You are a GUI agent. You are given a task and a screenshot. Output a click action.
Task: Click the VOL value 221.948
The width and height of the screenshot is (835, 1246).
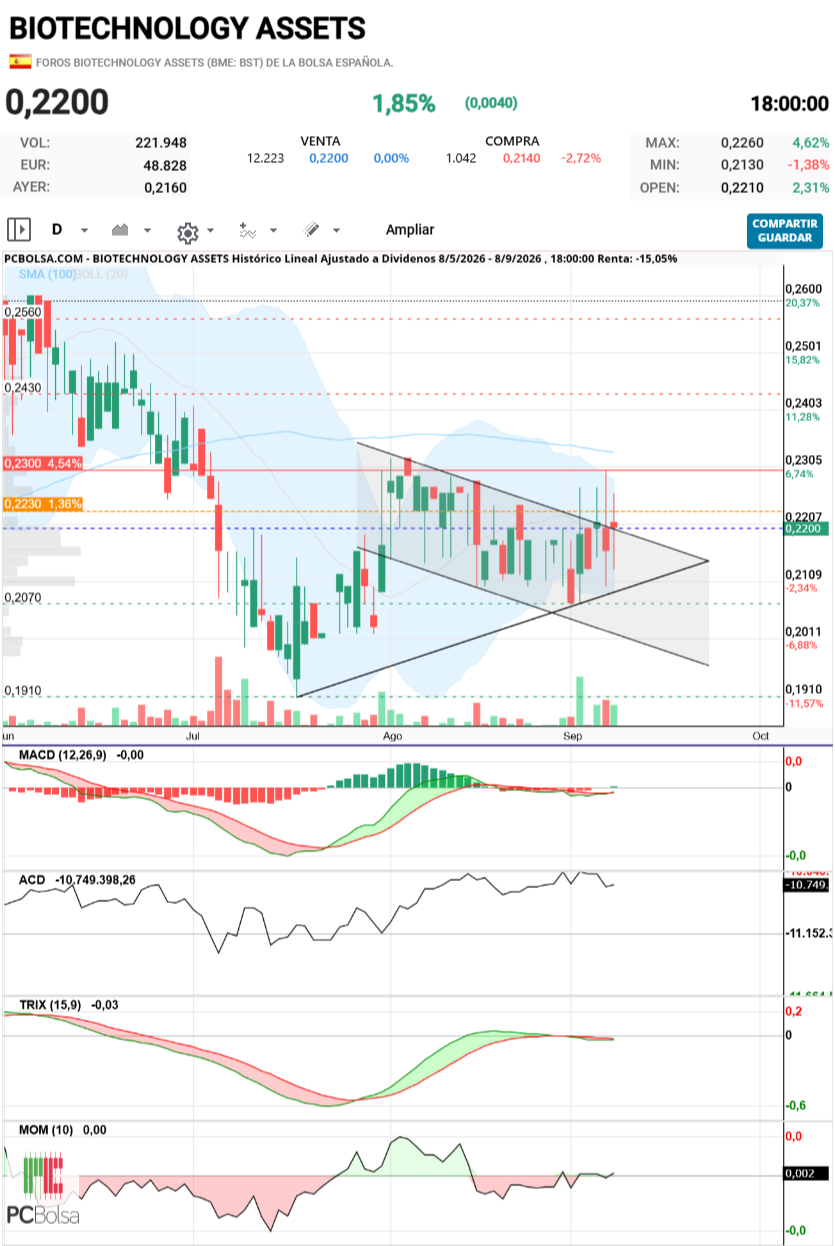point(161,143)
